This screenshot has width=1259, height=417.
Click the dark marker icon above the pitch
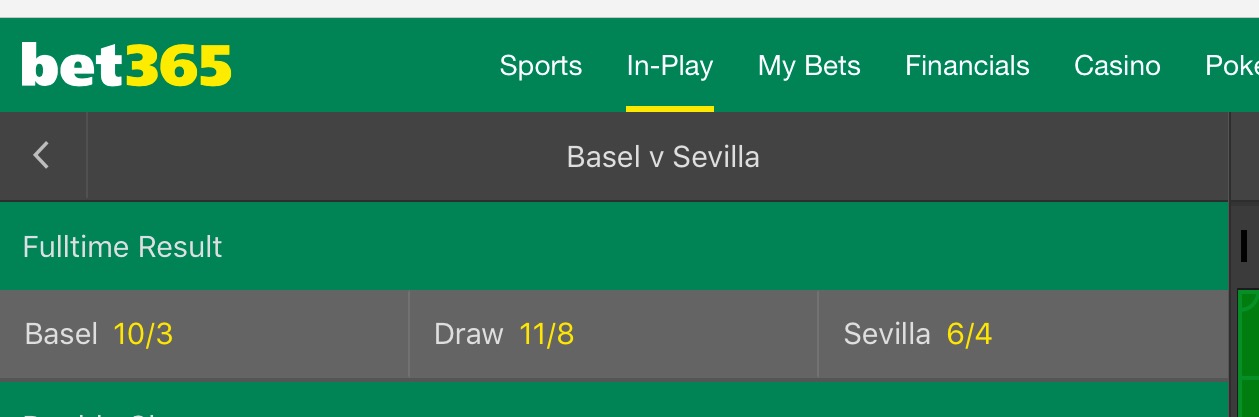click(1244, 245)
